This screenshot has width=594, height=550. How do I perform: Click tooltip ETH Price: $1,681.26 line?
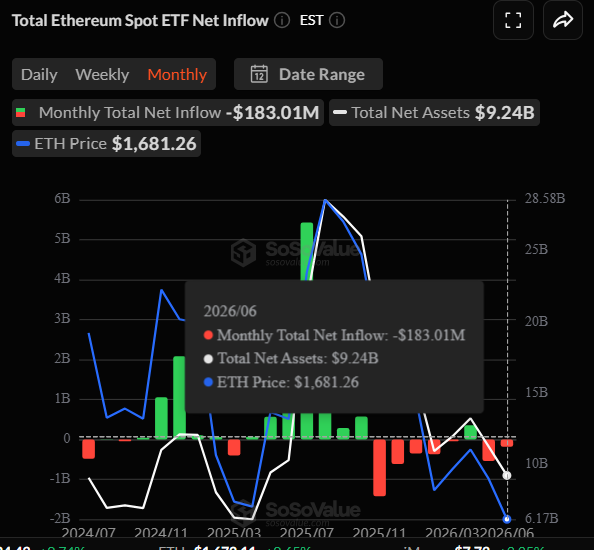point(281,382)
